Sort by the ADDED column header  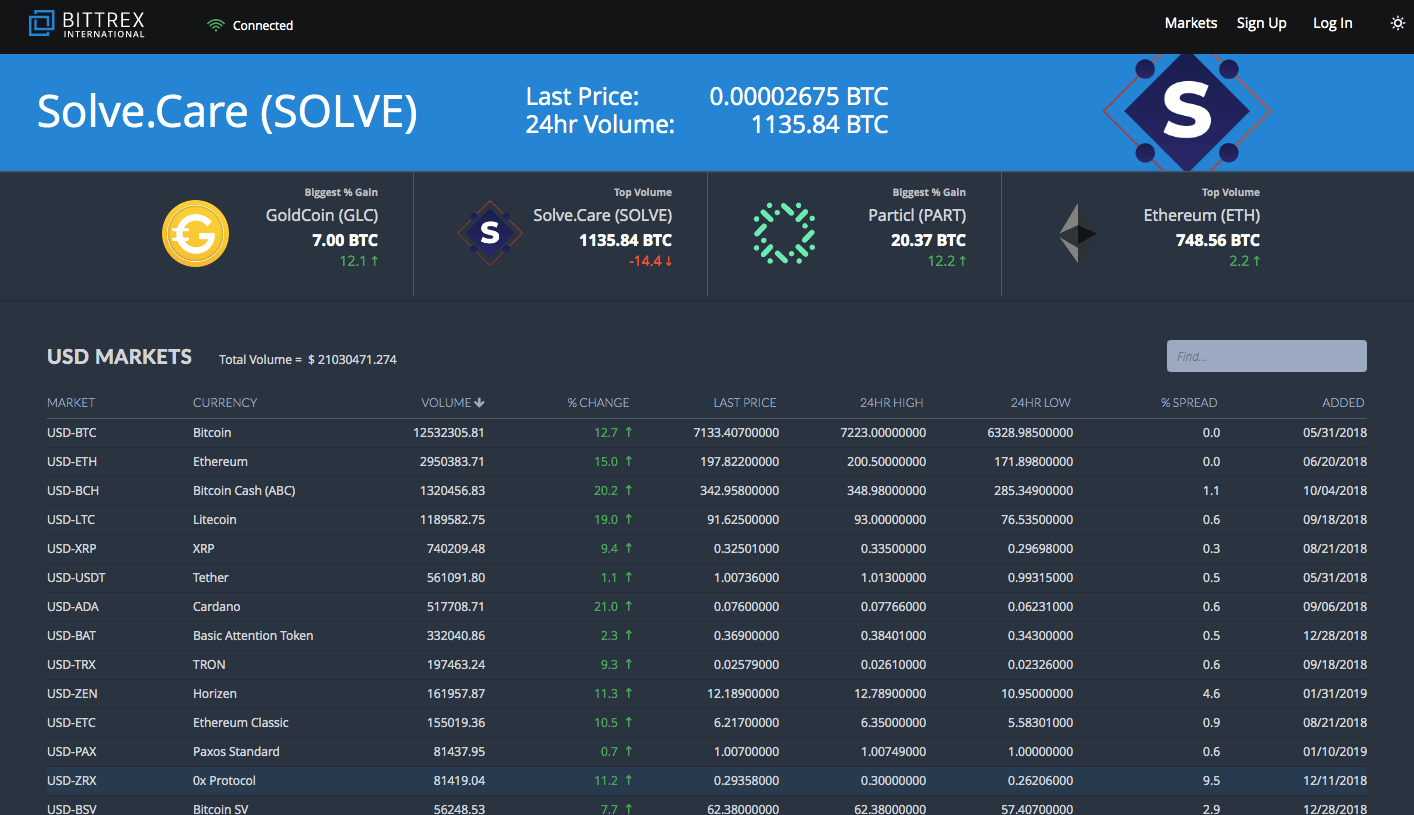1343,402
